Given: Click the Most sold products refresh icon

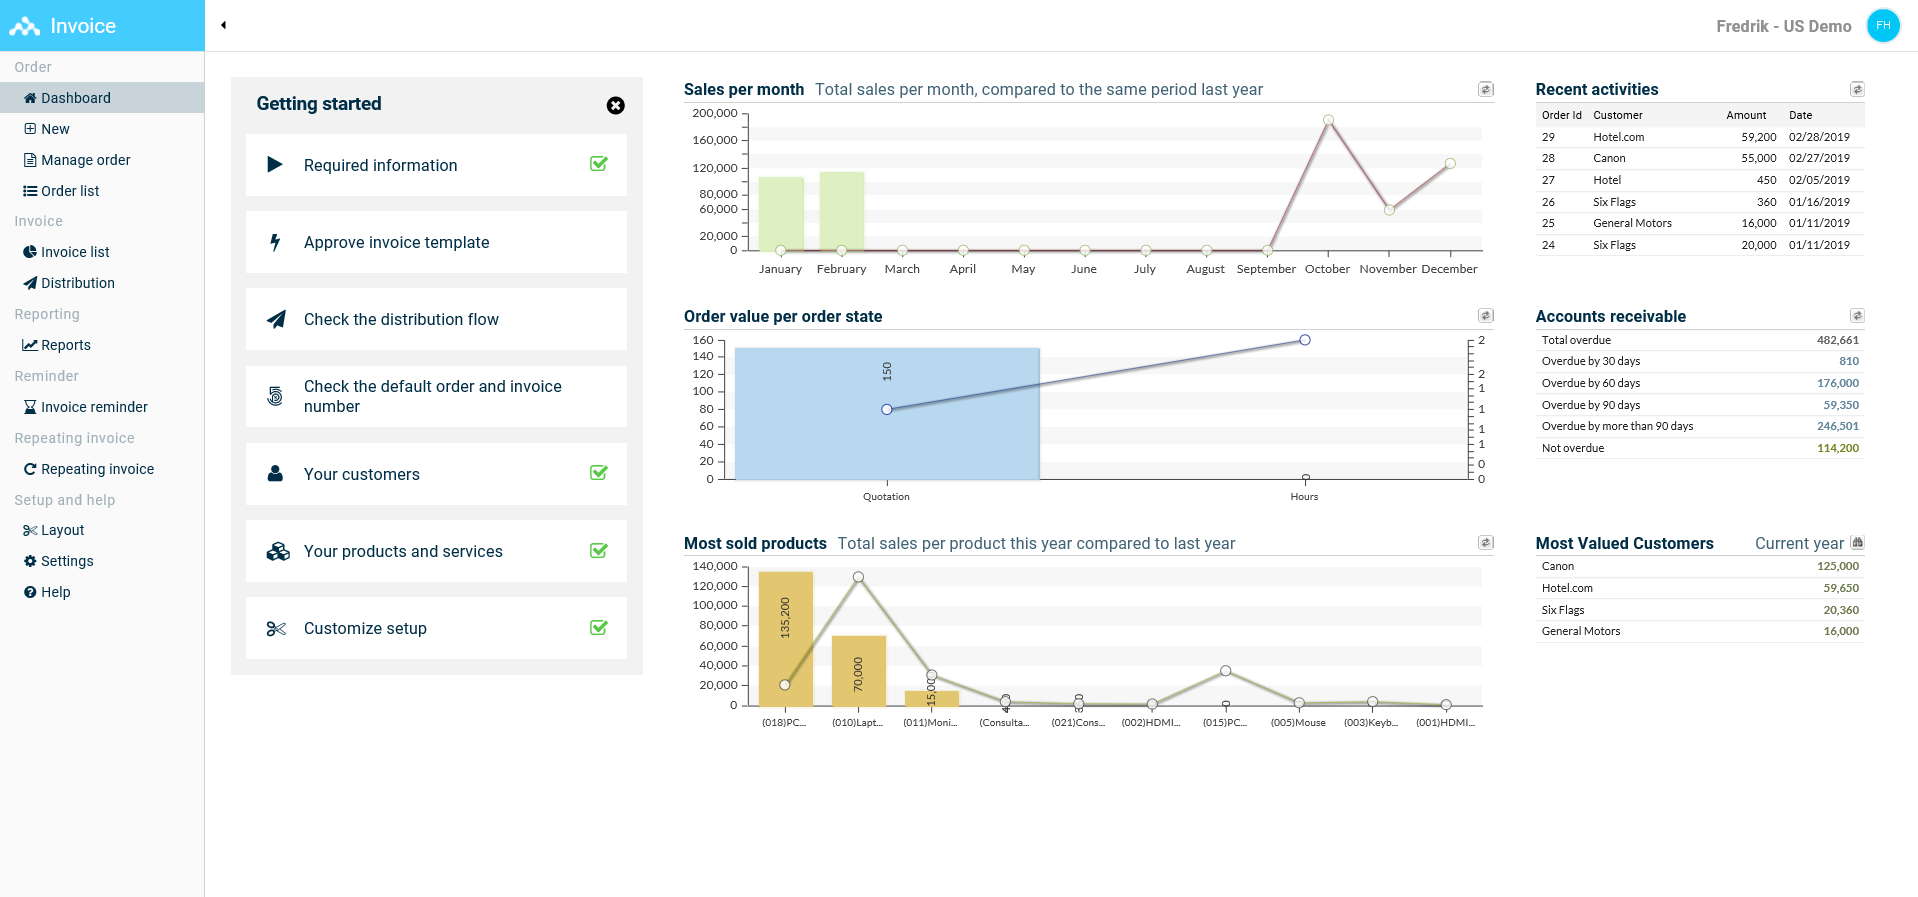Looking at the screenshot, I should 1486,543.
